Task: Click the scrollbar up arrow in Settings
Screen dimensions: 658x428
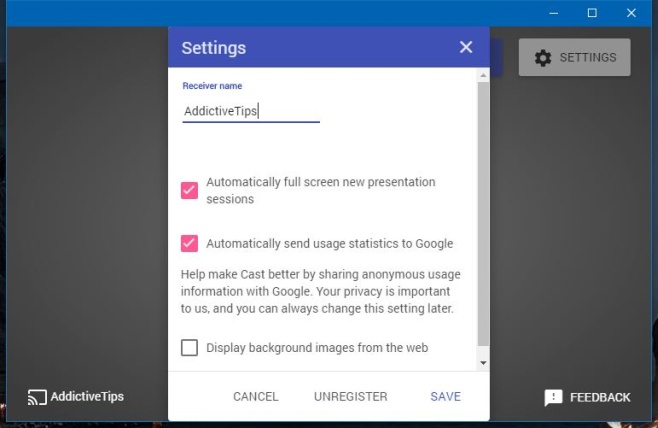Action: [483, 76]
